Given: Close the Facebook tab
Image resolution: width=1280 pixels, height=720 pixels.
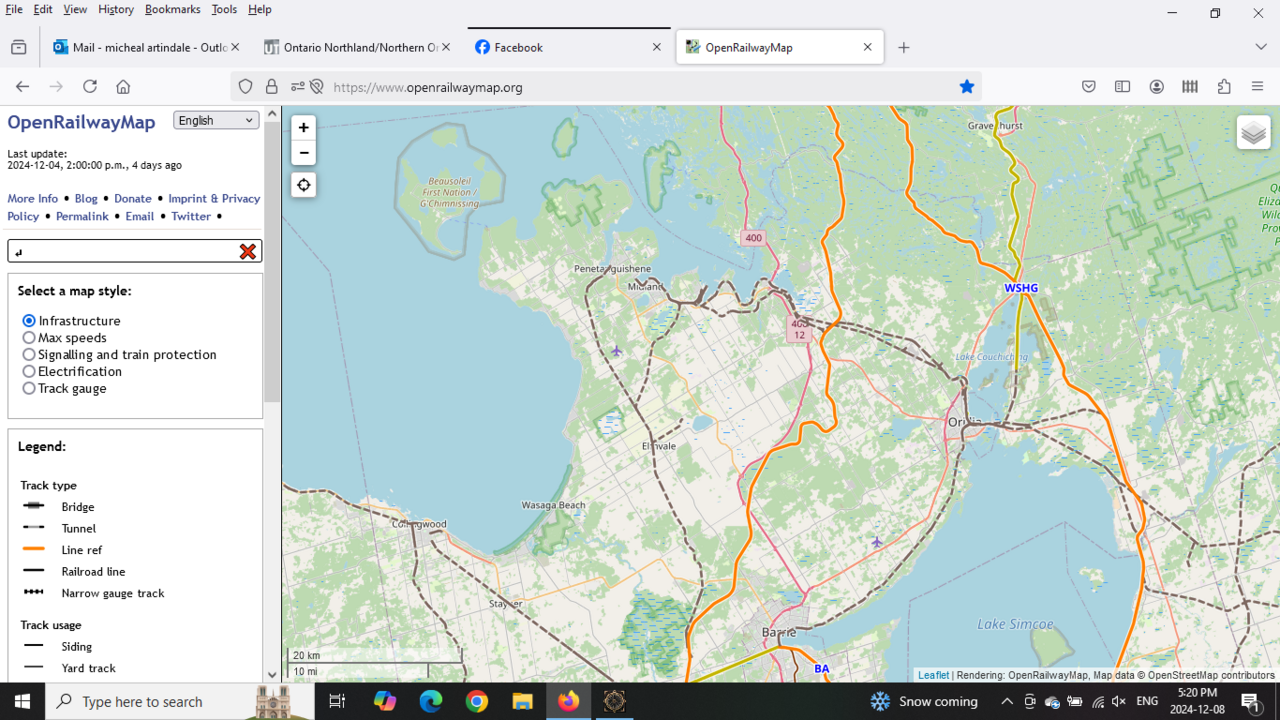Looking at the screenshot, I should [x=657, y=47].
